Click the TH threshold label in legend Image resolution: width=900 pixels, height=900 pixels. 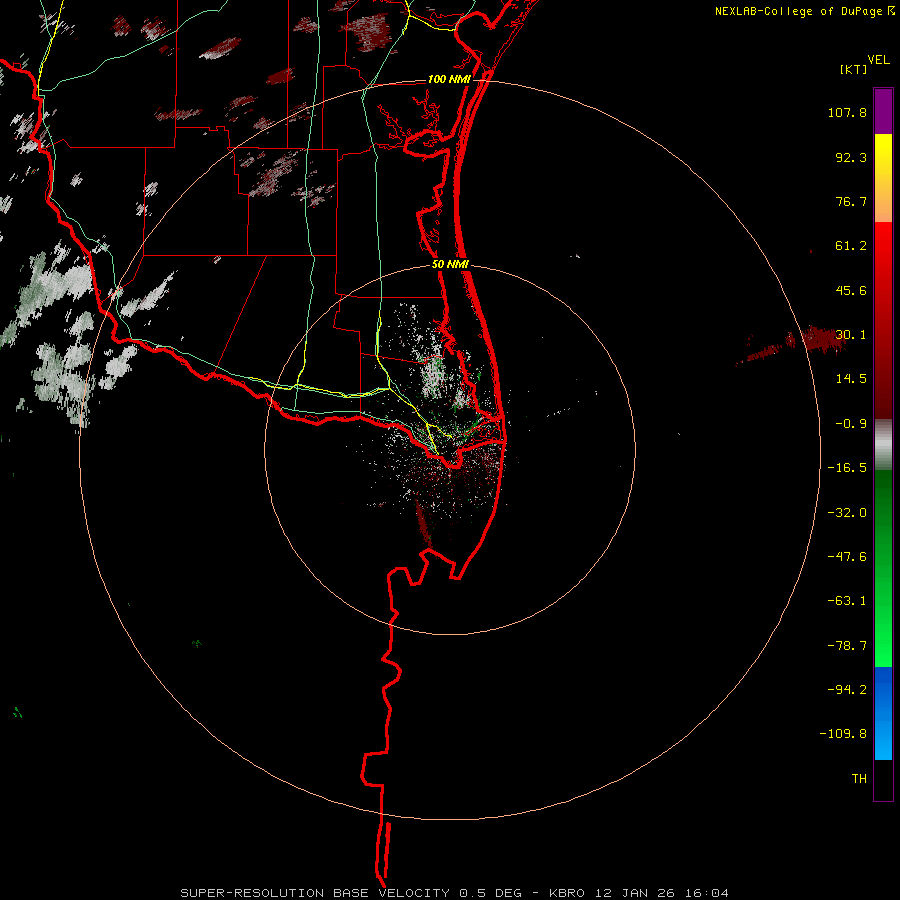pos(859,779)
